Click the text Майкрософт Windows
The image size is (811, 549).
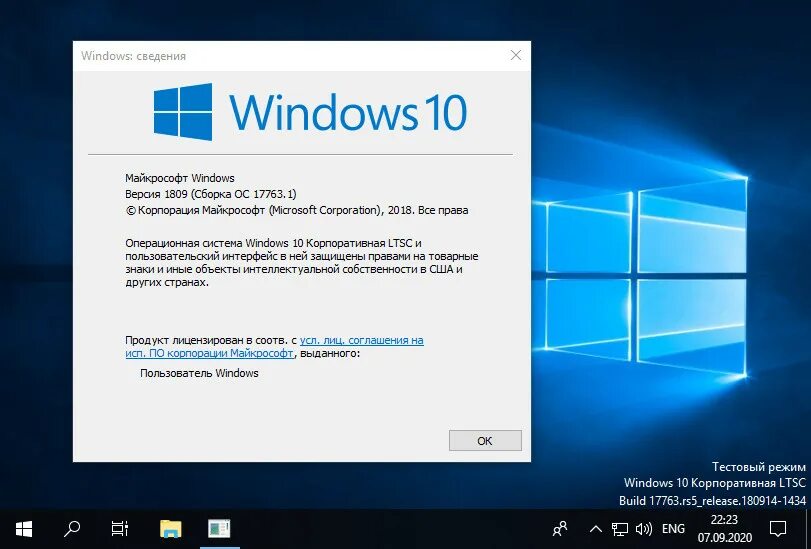(179, 178)
